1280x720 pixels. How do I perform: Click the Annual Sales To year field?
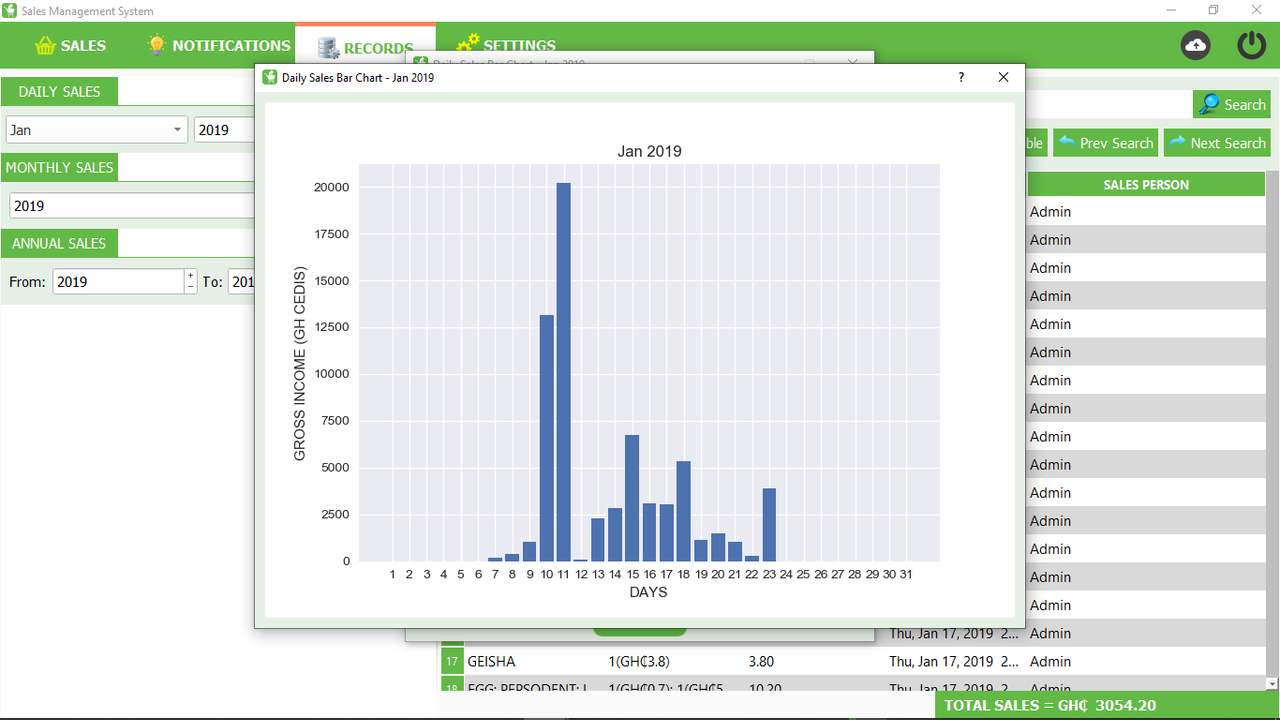(x=242, y=282)
